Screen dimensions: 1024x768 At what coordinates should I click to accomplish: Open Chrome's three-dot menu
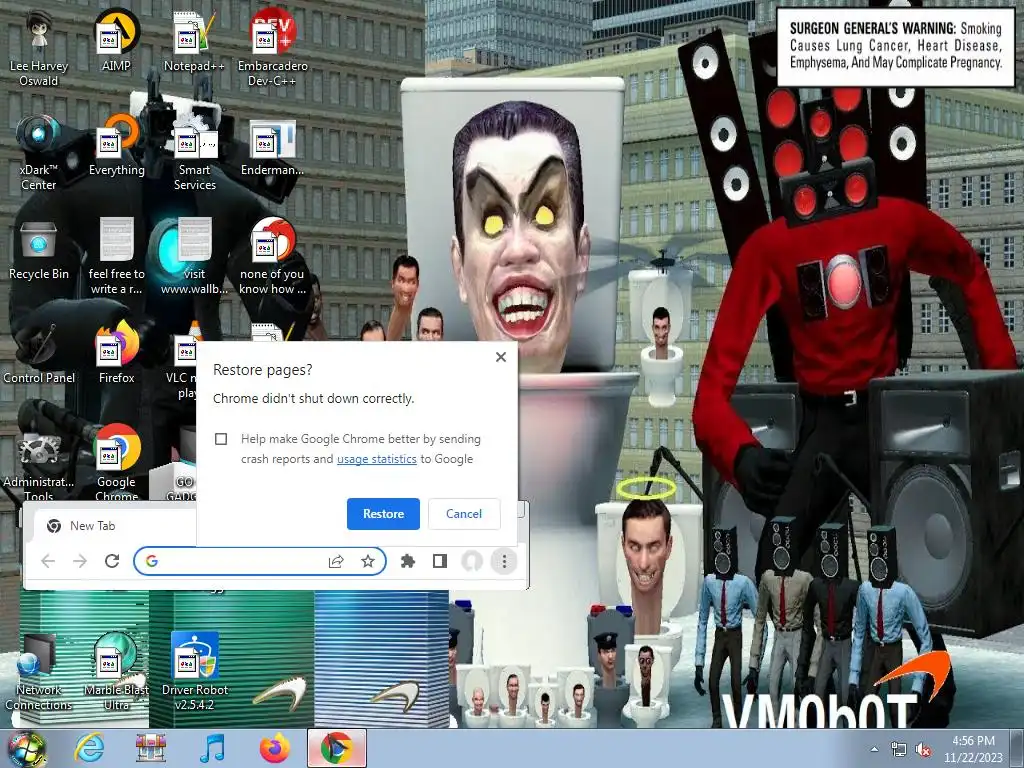pyautogui.click(x=504, y=561)
